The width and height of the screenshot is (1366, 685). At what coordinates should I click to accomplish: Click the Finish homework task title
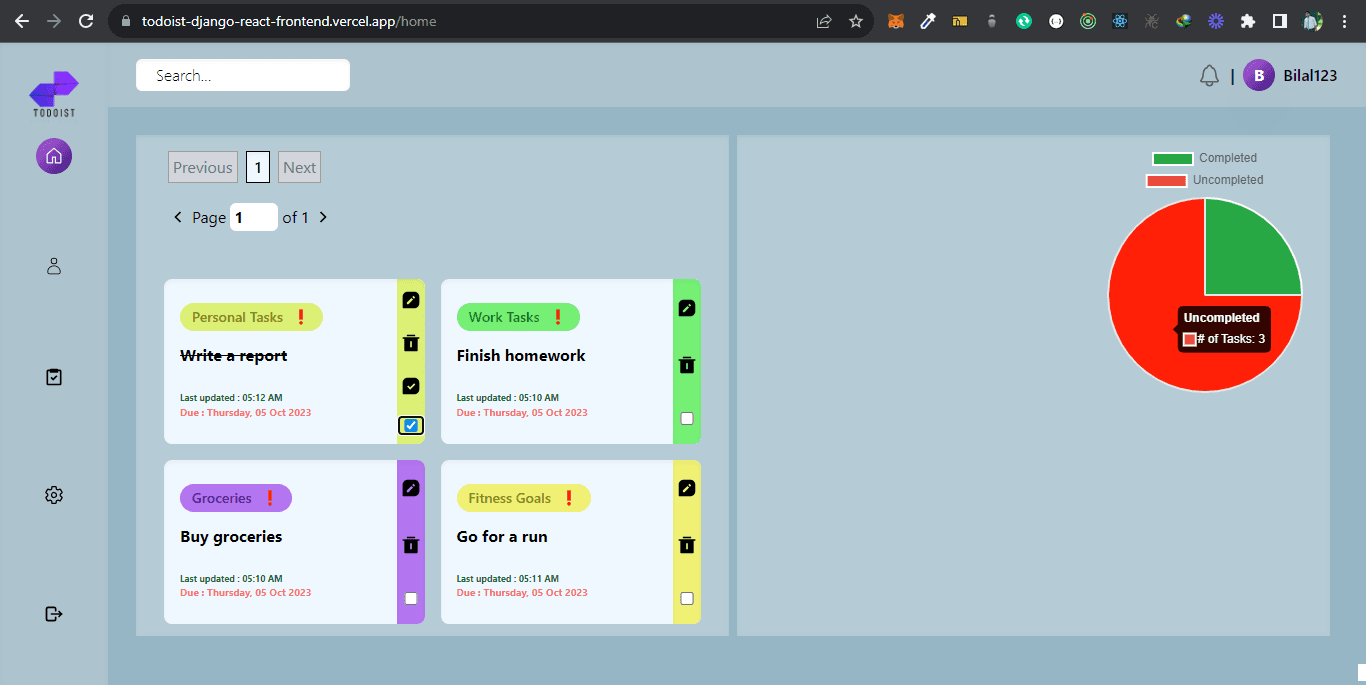point(521,356)
